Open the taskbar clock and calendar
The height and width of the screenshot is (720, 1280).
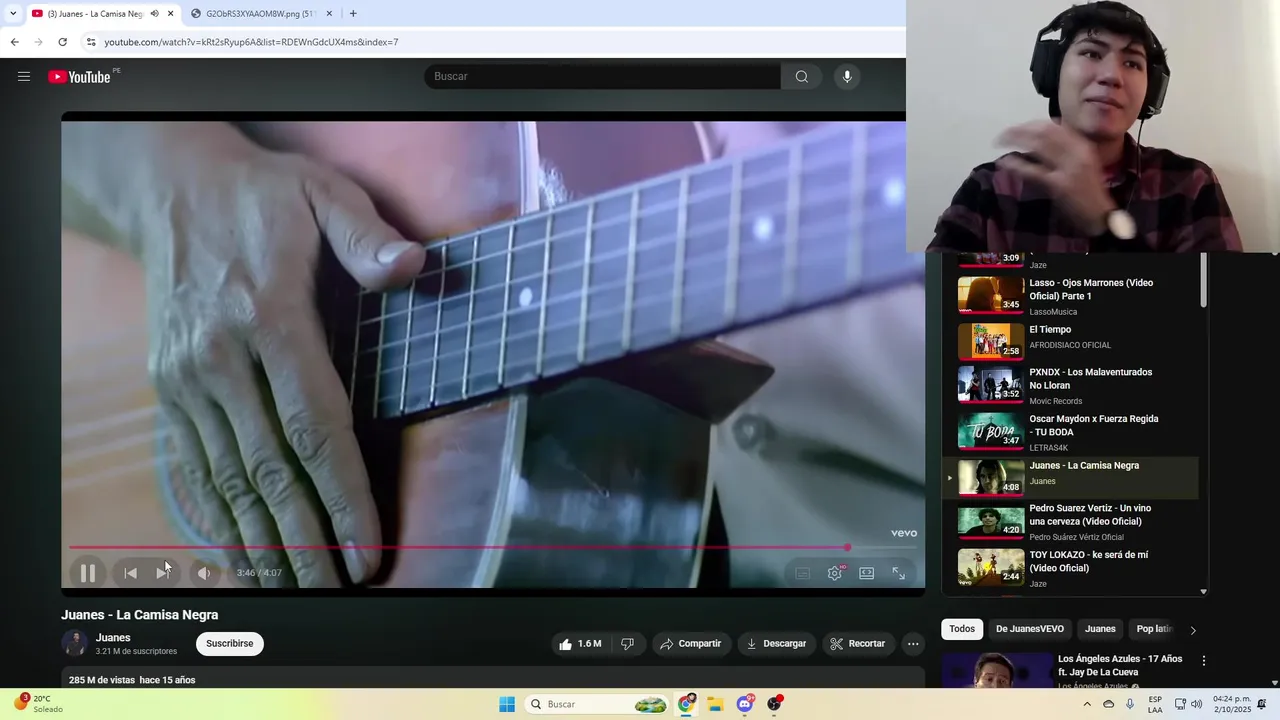tap(1231, 704)
